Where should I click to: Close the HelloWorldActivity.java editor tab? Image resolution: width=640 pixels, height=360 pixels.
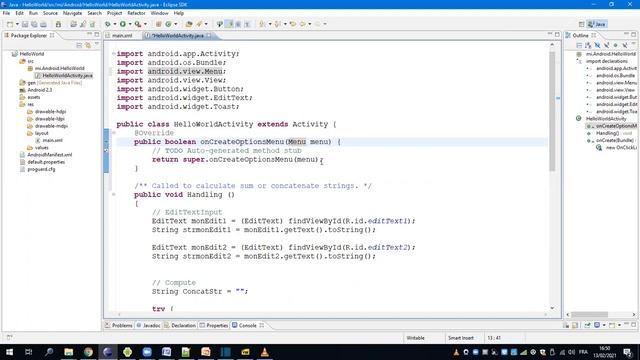point(209,36)
